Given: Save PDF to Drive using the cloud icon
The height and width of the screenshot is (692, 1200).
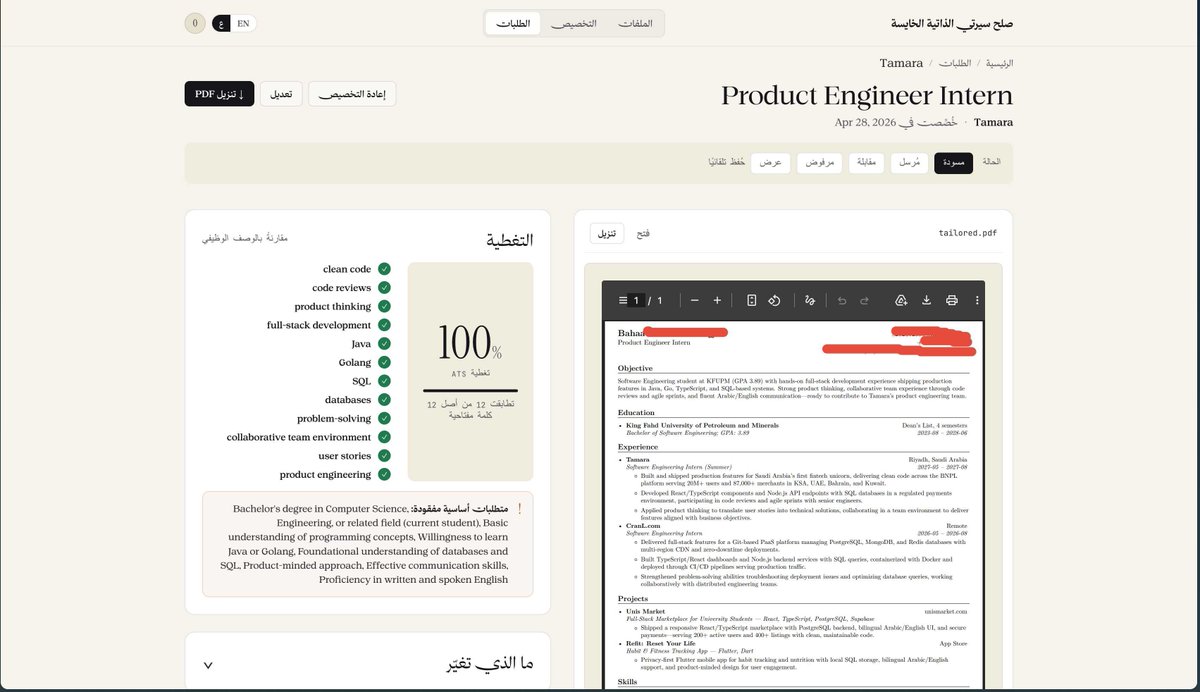Looking at the screenshot, I should coord(901,300).
